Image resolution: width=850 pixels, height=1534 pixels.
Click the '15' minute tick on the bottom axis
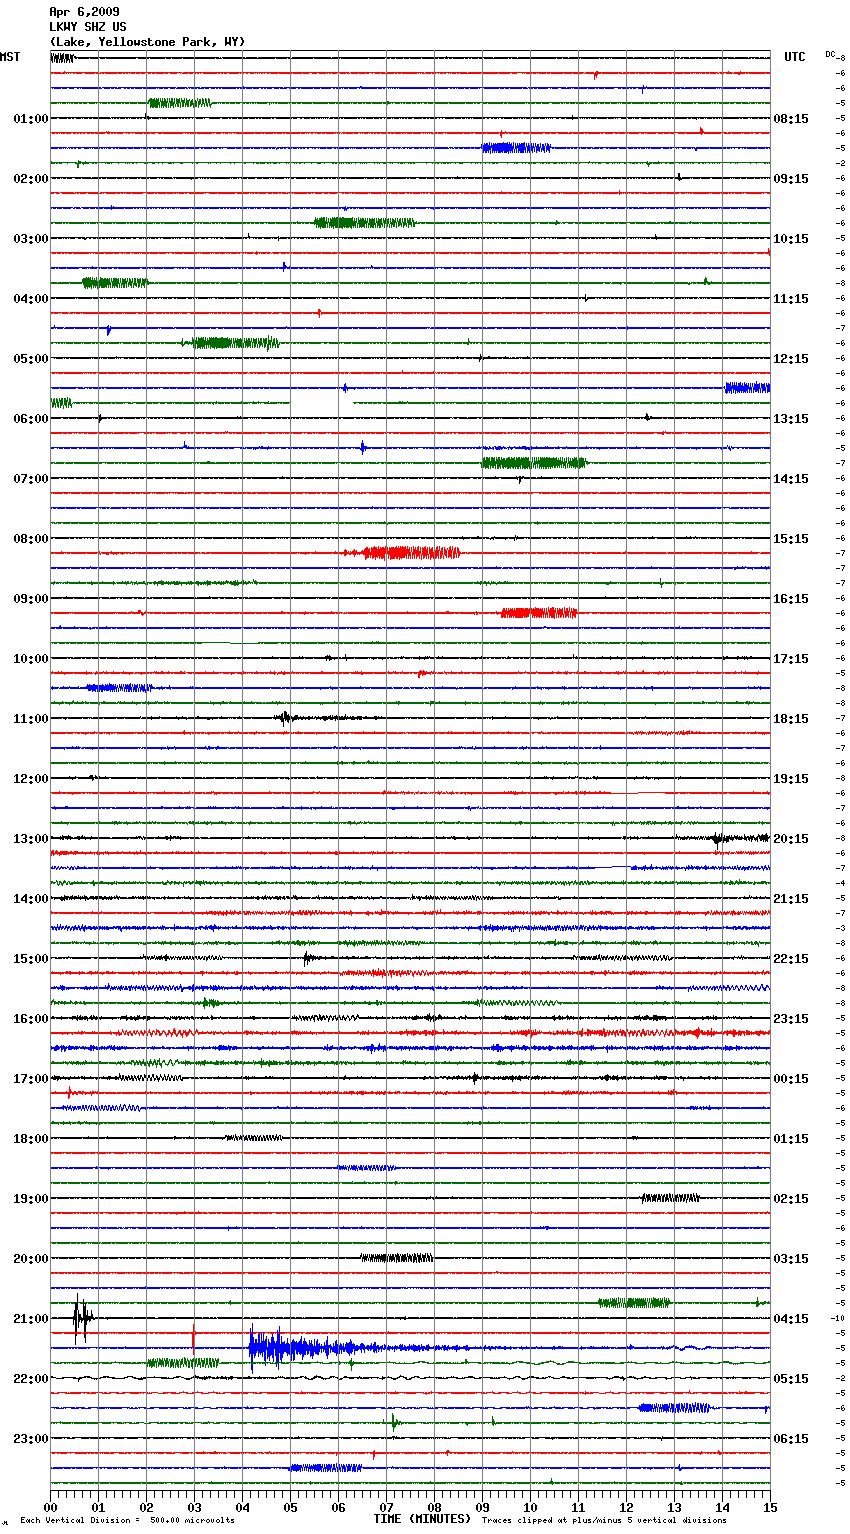click(x=770, y=1506)
